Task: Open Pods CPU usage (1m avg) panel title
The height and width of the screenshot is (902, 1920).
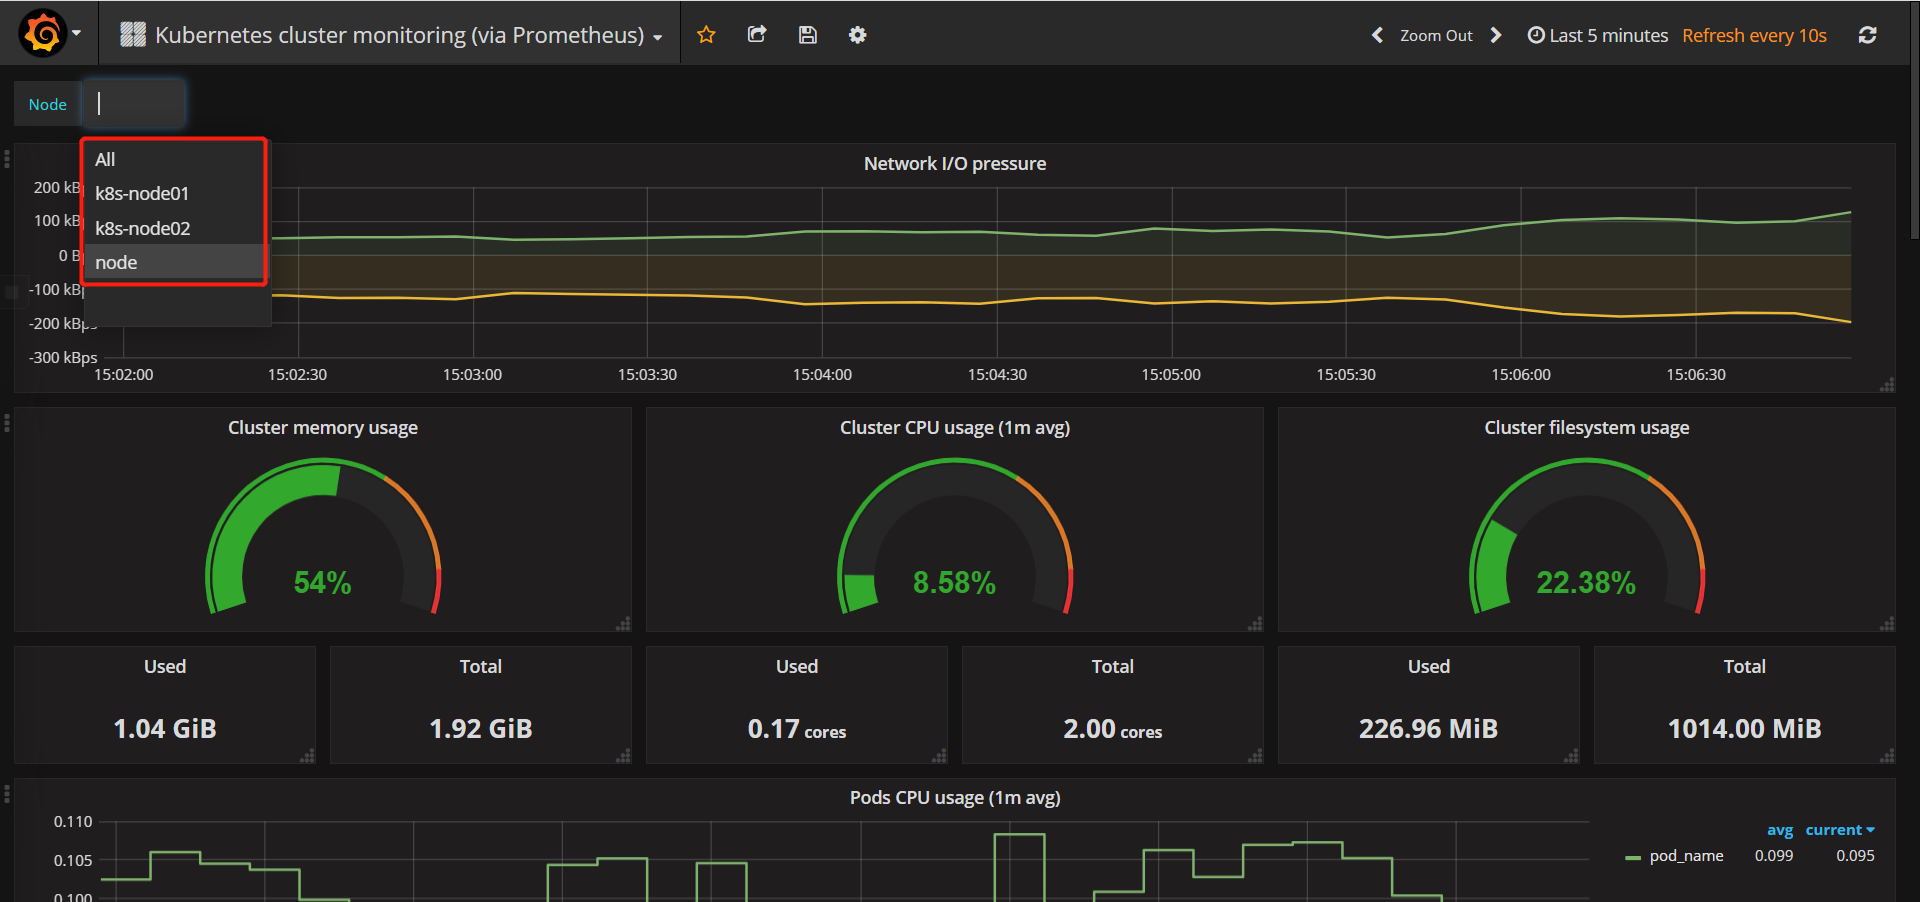Action: tap(955, 797)
